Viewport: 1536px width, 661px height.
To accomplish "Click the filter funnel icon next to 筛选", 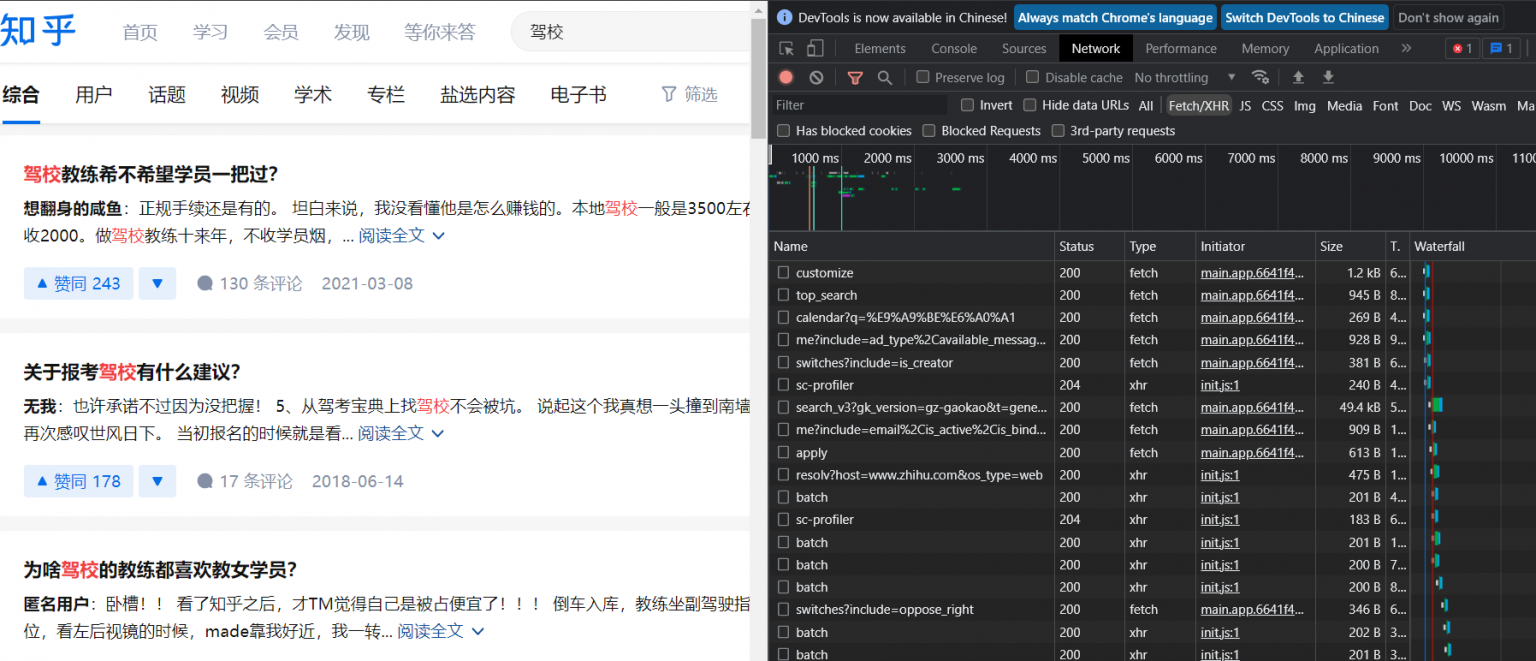I will [669, 94].
